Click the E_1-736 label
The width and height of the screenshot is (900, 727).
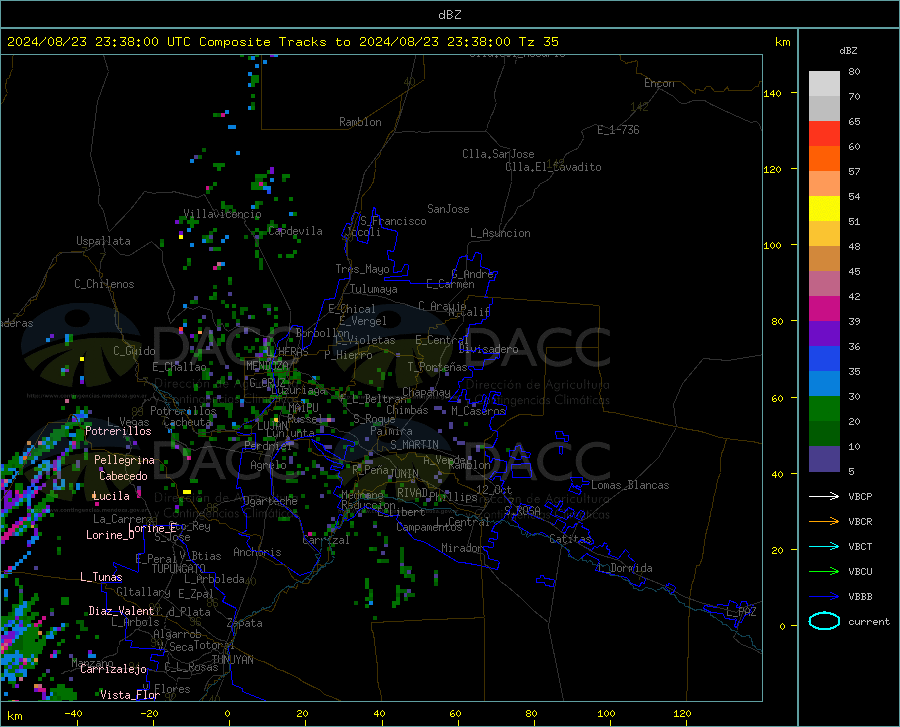point(618,130)
